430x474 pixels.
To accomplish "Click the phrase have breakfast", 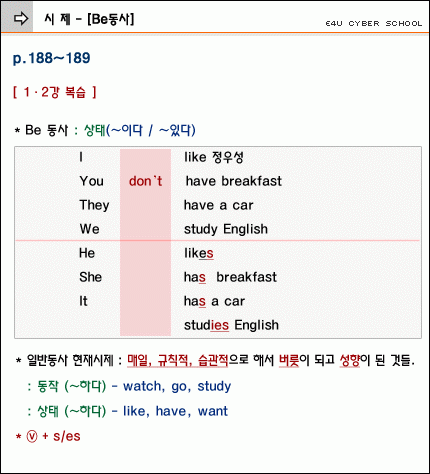I will 234,181.
